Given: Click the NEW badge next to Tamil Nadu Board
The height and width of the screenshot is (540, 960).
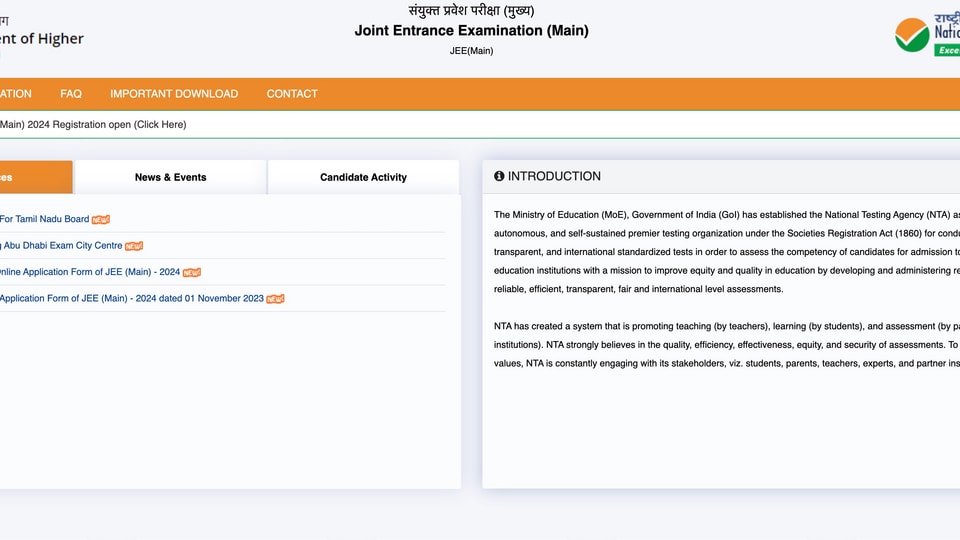Looking at the screenshot, I should 100,219.
